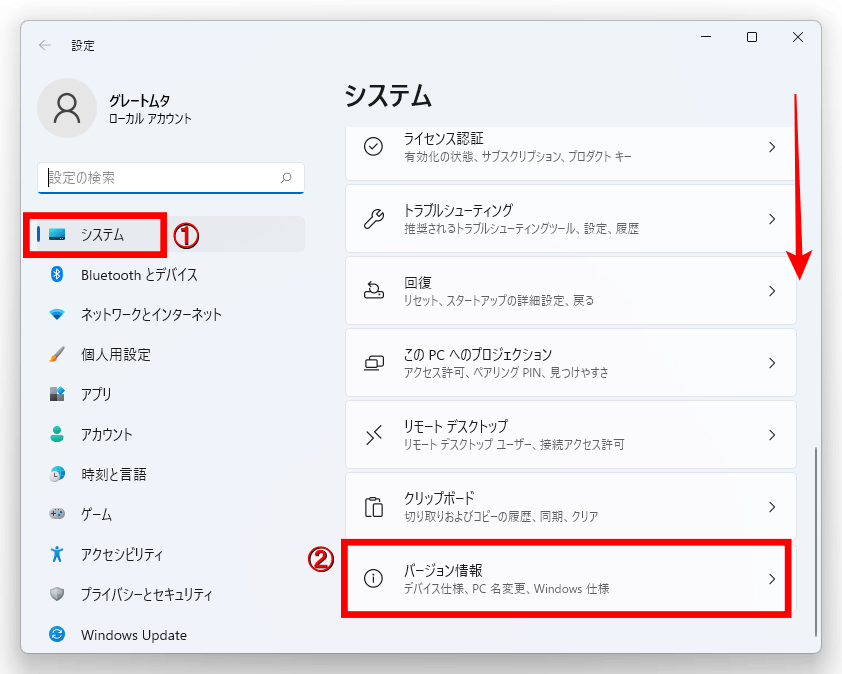Click the システム page heading
Screen dimensions: 842x674
click(388, 96)
